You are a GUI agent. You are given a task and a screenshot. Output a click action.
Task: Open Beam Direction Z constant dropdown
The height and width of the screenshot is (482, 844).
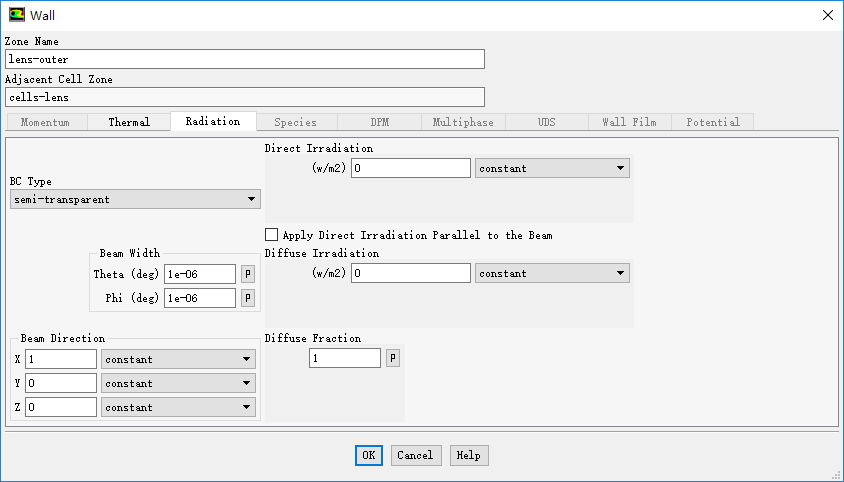178,407
